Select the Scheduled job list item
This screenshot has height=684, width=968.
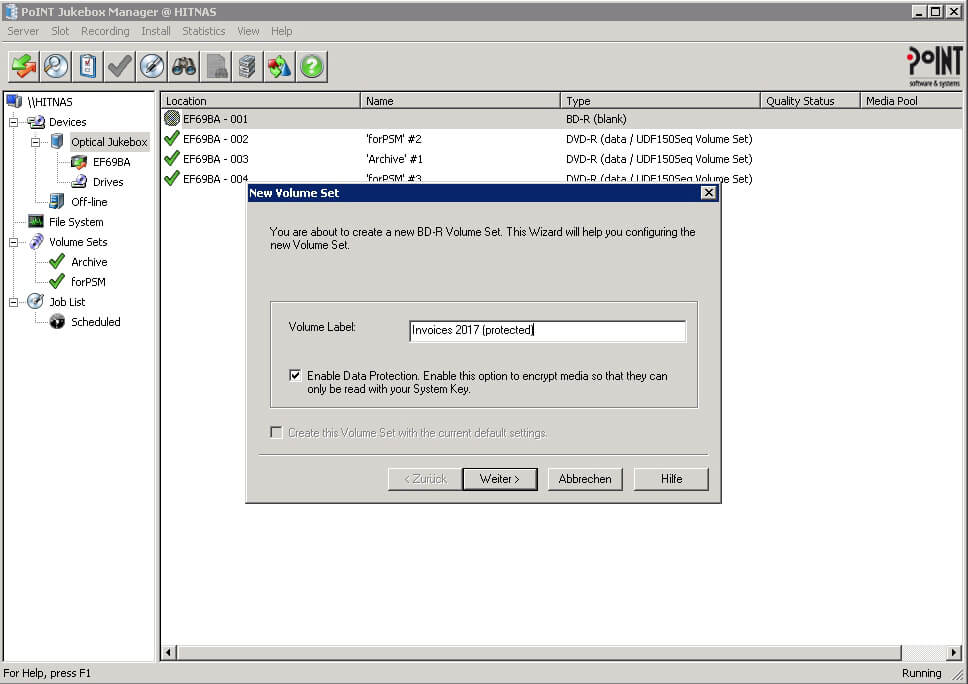pyautogui.click(x=96, y=322)
